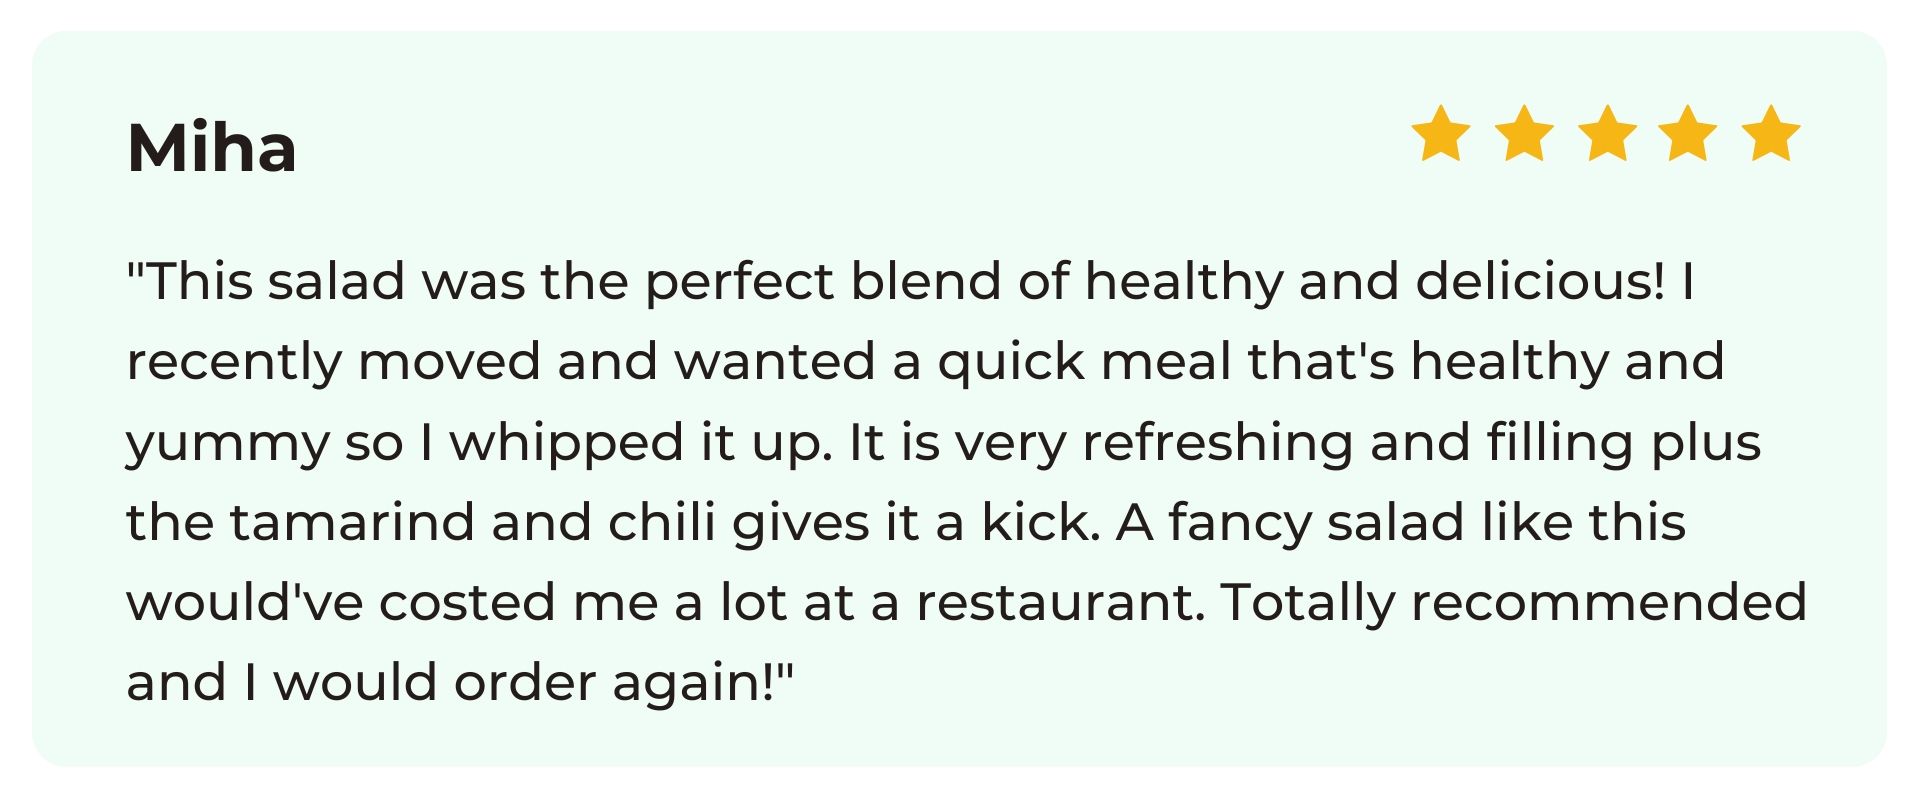The image size is (1920, 800).
Task: Select the fifth (last) rating star
Action: [1771, 133]
